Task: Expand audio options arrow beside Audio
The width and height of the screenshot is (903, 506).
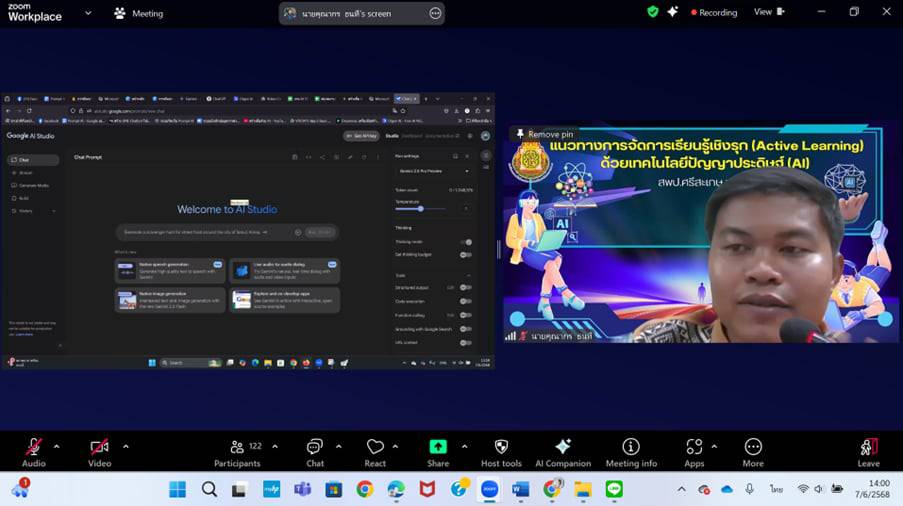Action: pos(56,446)
